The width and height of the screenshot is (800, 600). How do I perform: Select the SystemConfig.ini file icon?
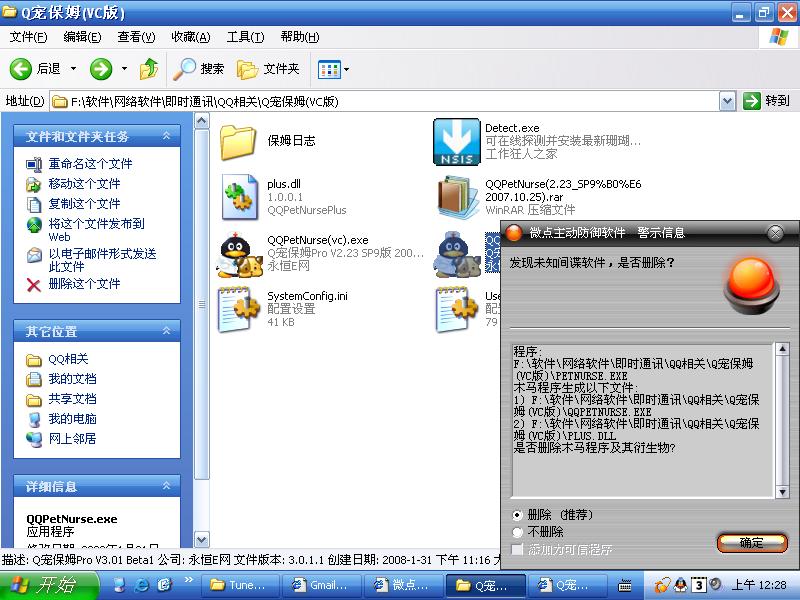[x=239, y=309]
